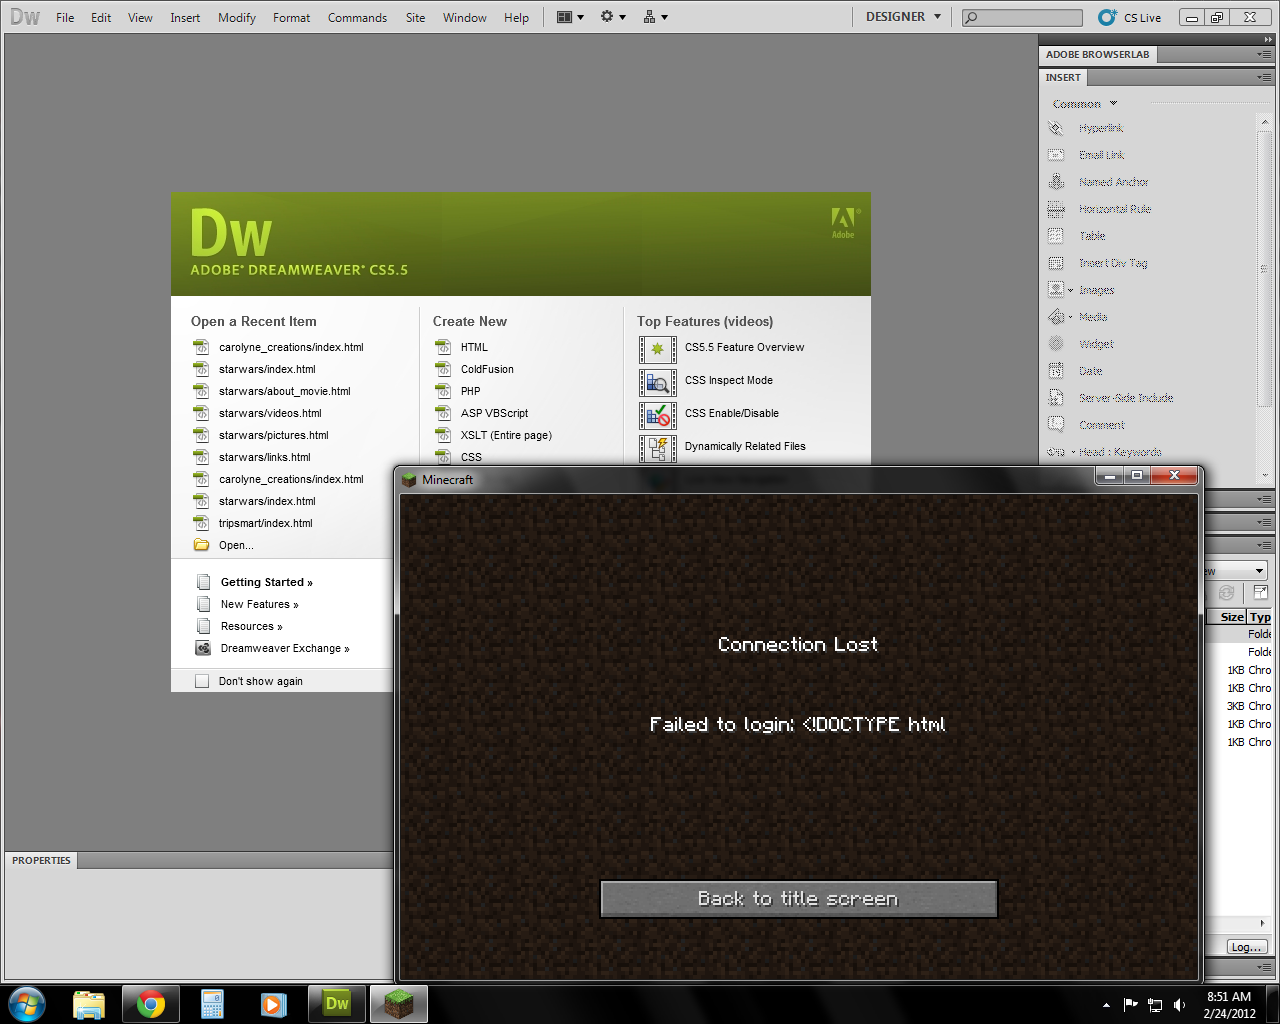Image resolution: width=1280 pixels, height=1024 pixels.
Task: Open the New Features link
Action: pos(259,604)
